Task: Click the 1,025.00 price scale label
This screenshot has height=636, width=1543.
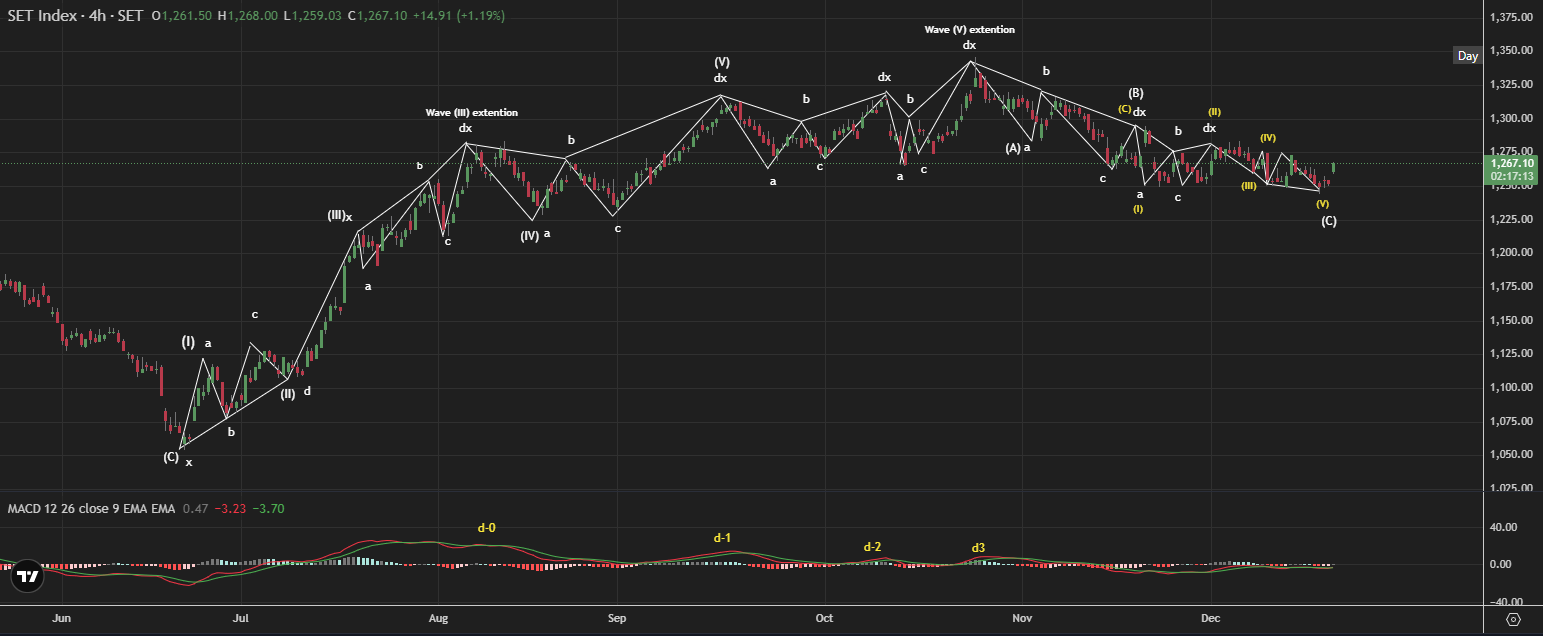Action: [x=1511, y=489]
